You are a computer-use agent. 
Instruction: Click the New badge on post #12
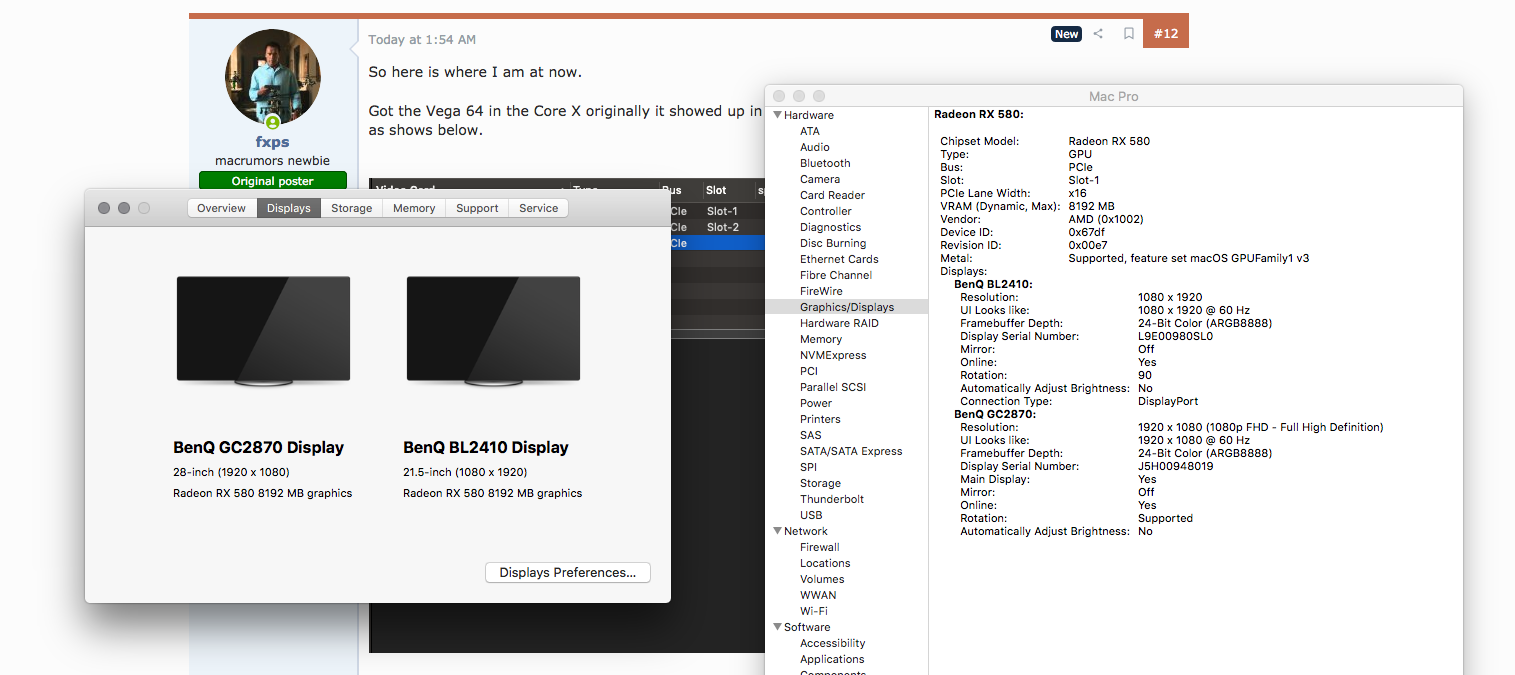tap(1066, 34)
